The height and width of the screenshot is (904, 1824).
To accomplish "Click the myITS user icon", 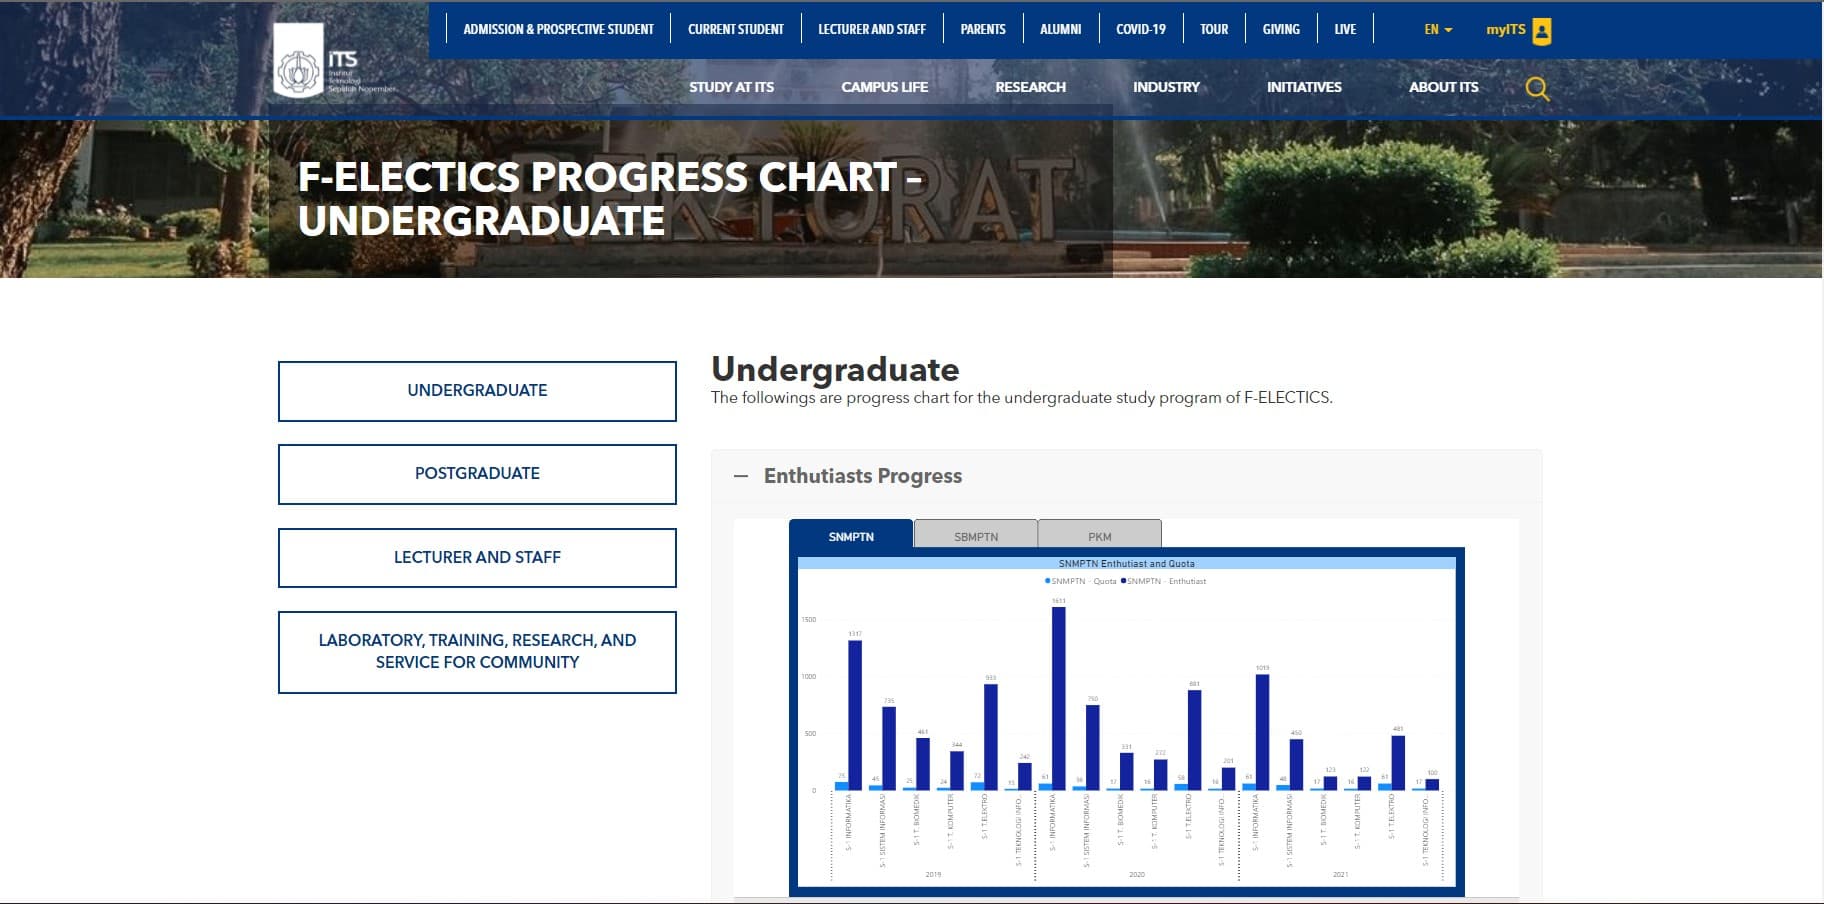I will tap(1542, 31).
